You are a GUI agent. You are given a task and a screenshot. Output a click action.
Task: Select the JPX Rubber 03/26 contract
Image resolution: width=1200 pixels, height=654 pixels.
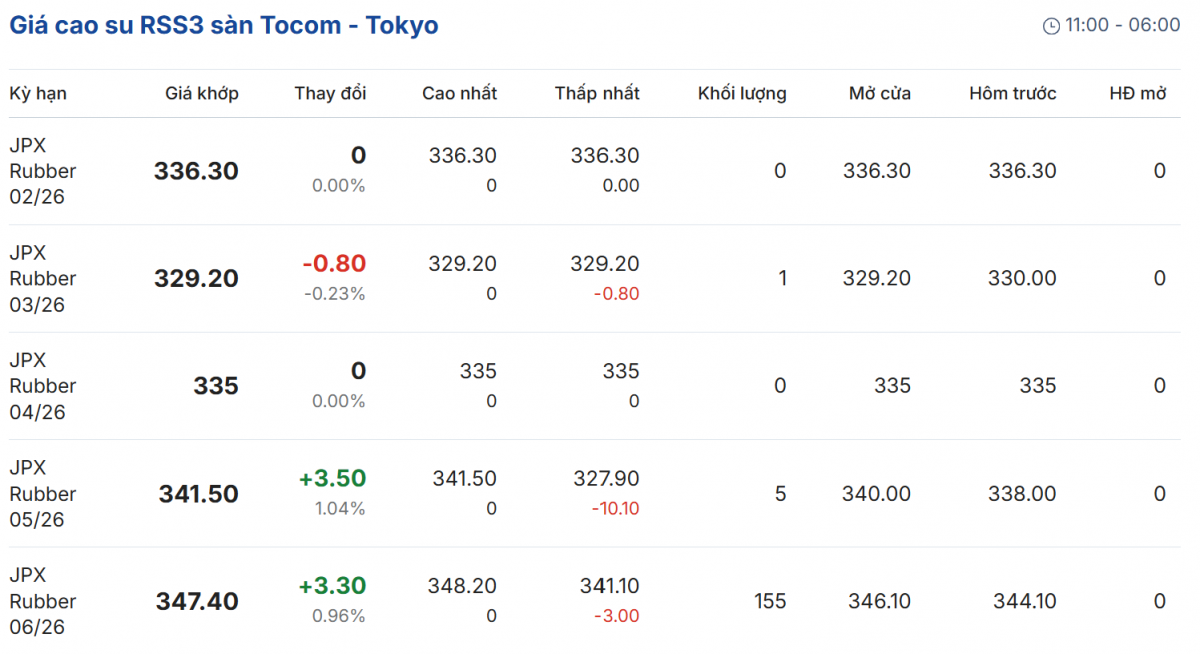[43, 278]
